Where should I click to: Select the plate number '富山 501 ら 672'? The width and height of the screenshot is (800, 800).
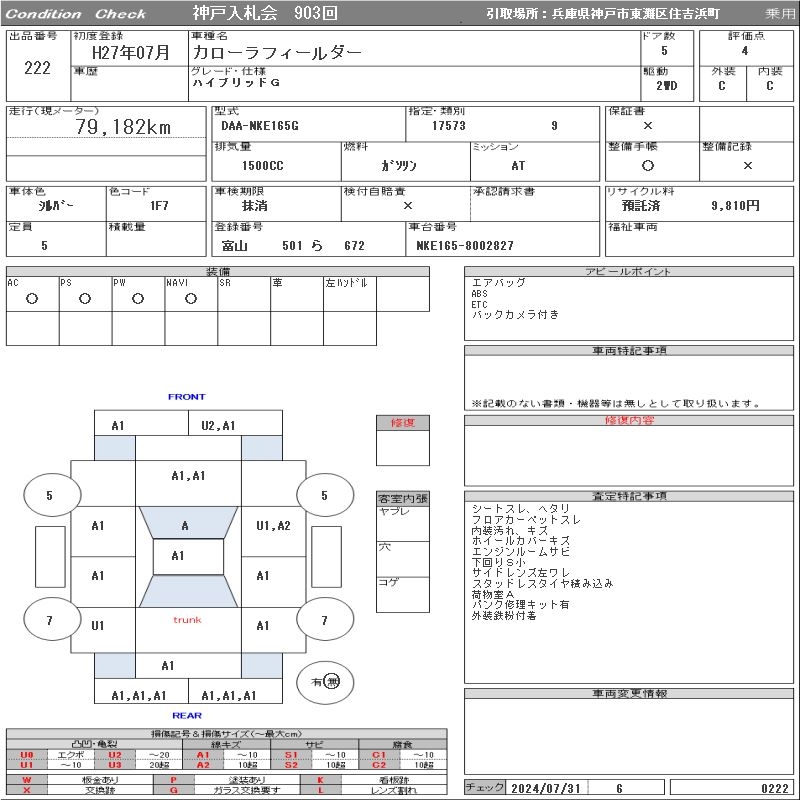[293, 246]
